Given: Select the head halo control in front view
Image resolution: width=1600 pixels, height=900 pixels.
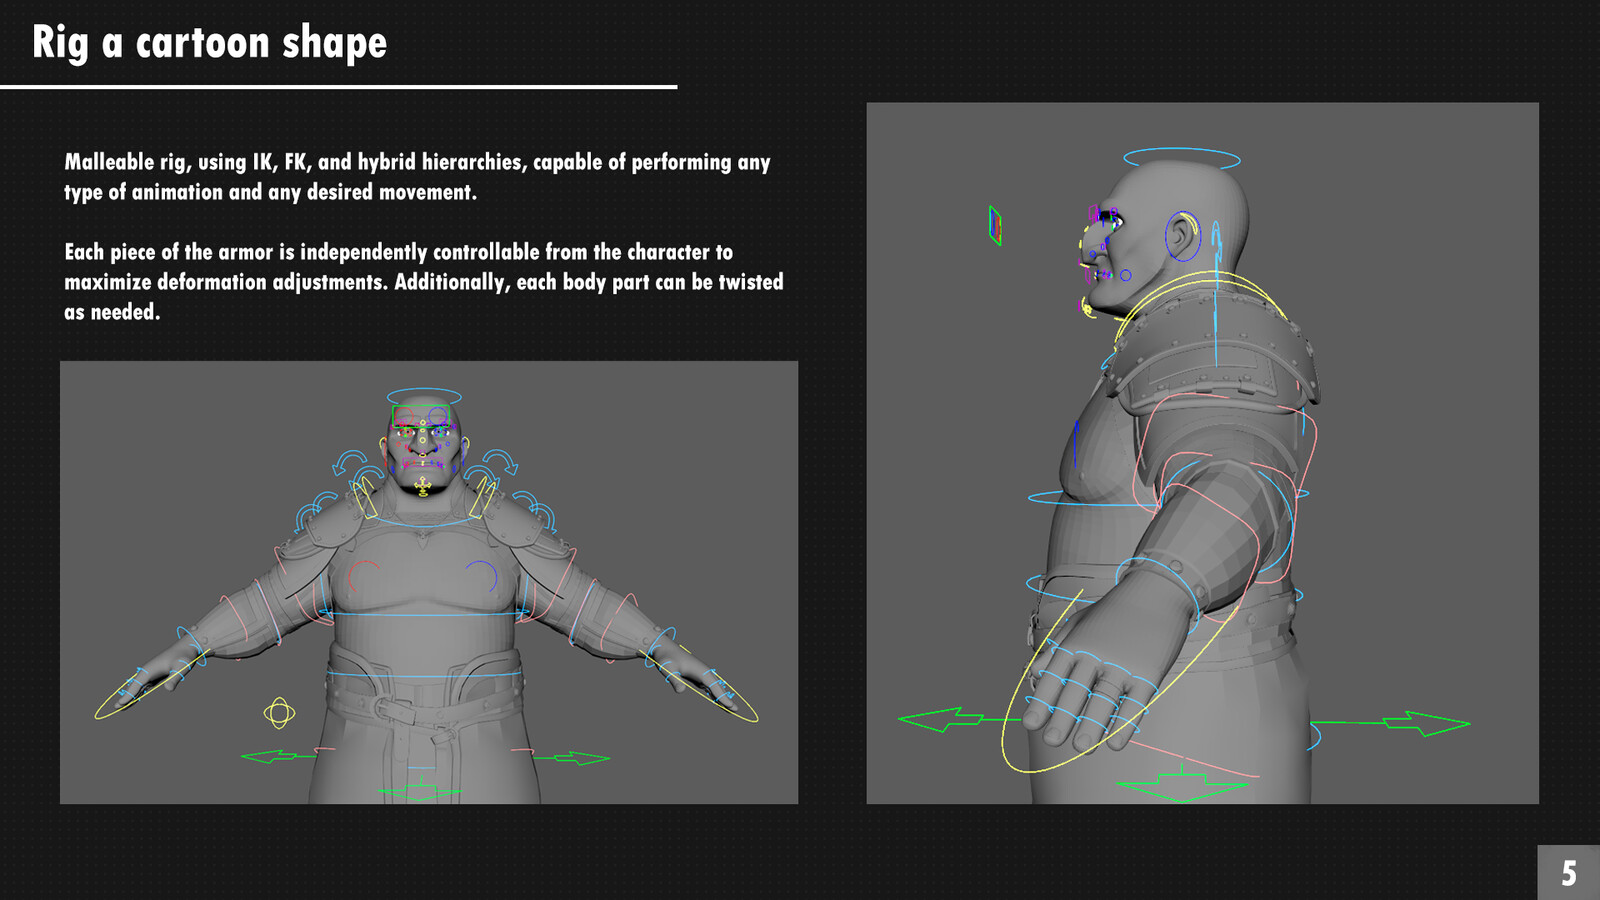Looking at the screenshot, I should pos(424,396).
